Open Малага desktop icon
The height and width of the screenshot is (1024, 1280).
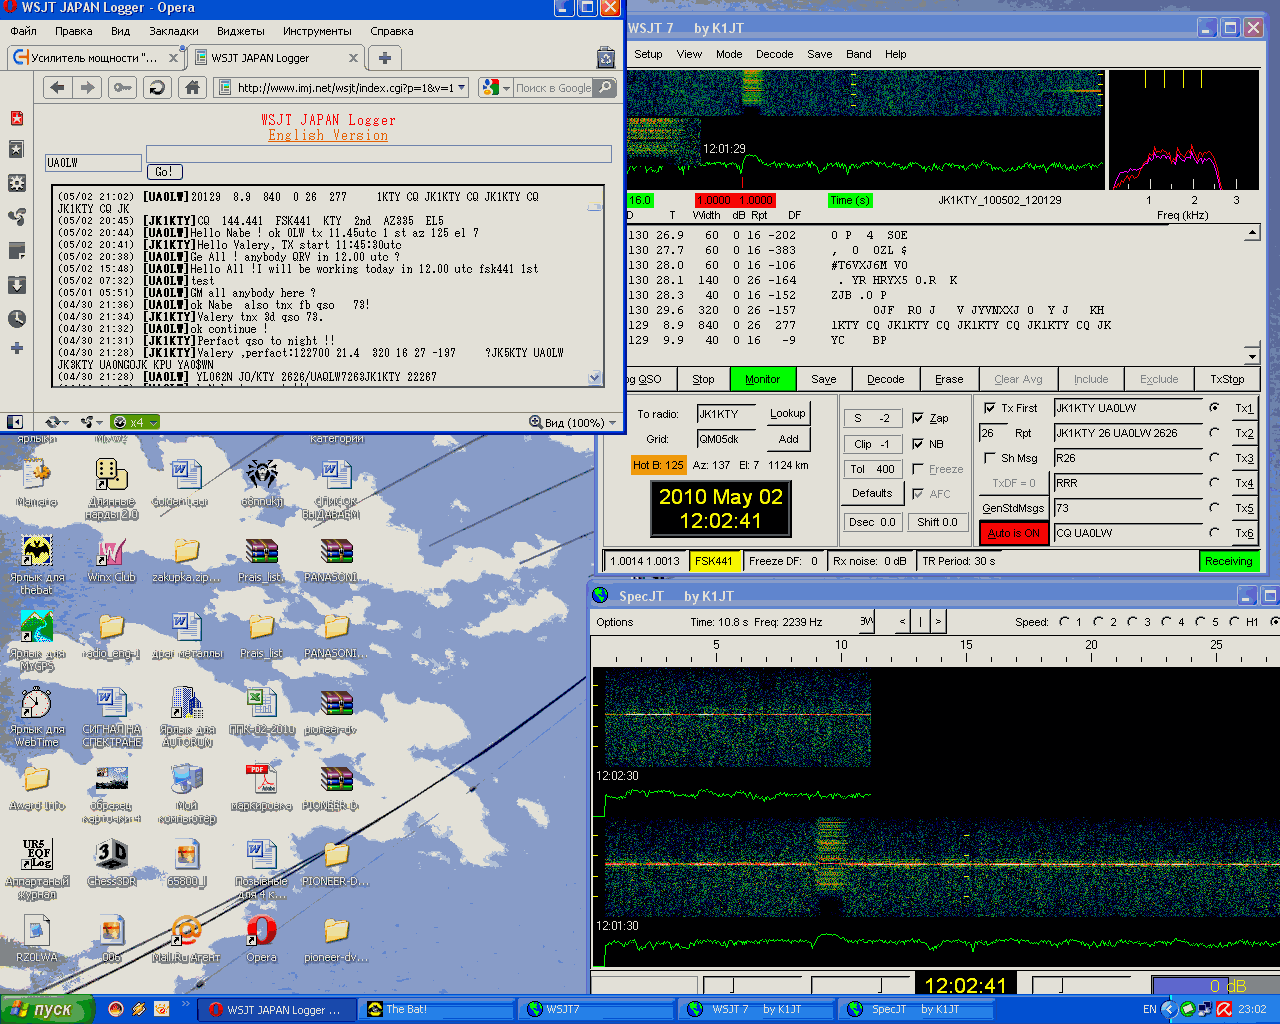36,483
